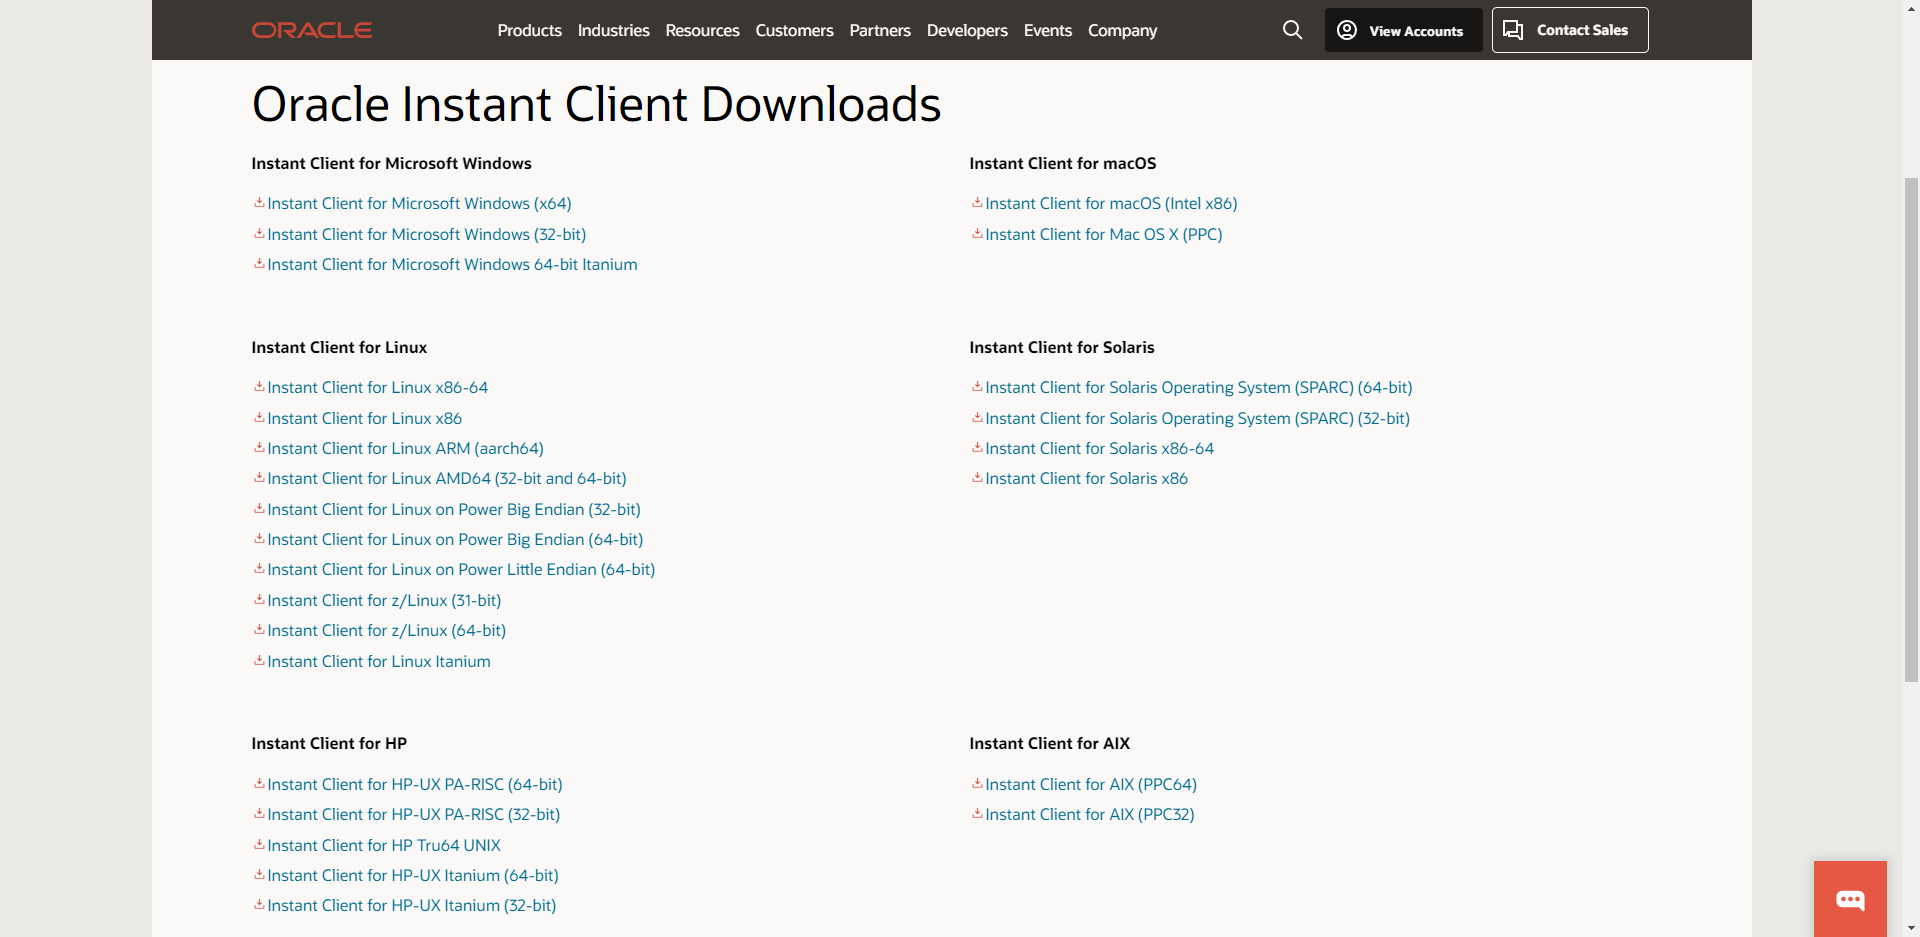The width and height of the screenshot is (1920, 937).
Task: Open Instant Client for Linux Itanium
Action: (379, 661)
